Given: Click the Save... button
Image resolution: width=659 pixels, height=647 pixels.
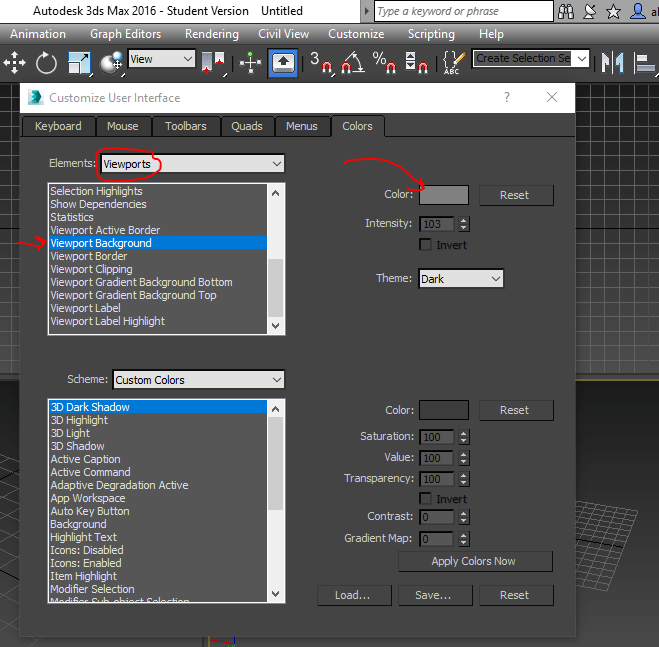Looking at the screenshot, I should (x=435, y=595).
